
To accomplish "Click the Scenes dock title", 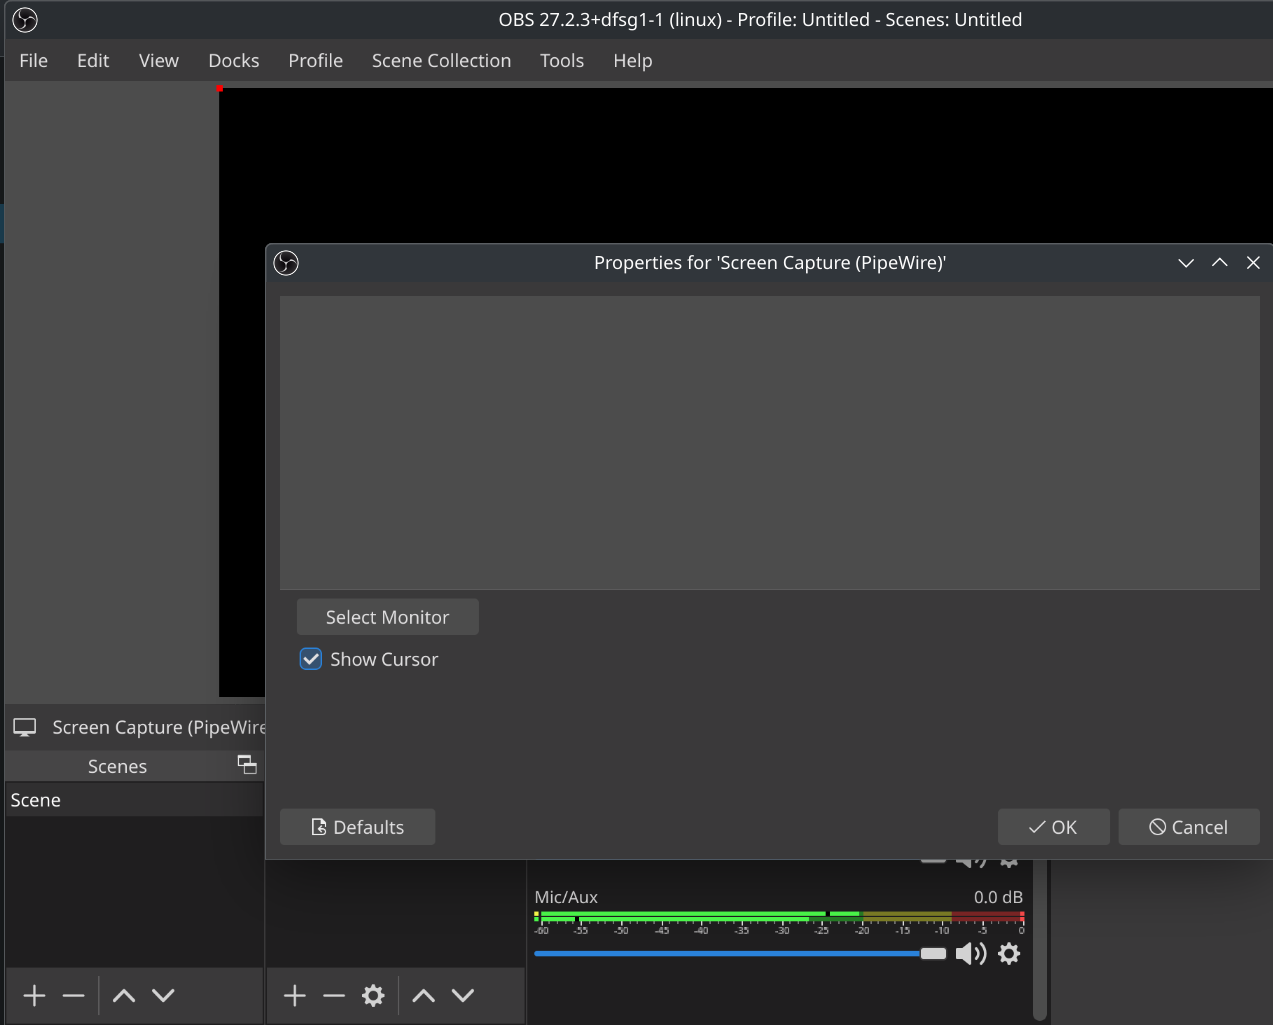I will tap(117, 766).
